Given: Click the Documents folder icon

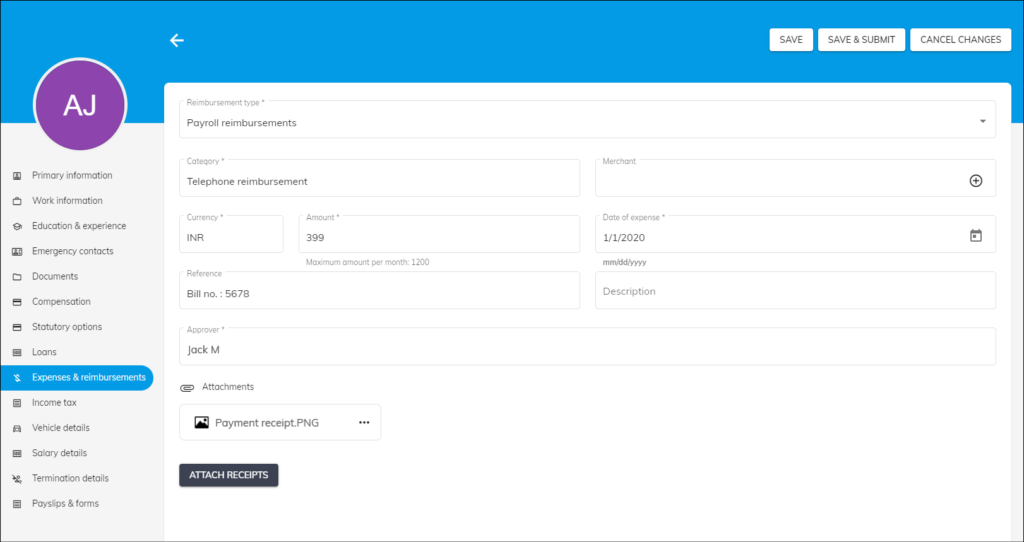Looking at the screenshot, I should tap(17, 277).
